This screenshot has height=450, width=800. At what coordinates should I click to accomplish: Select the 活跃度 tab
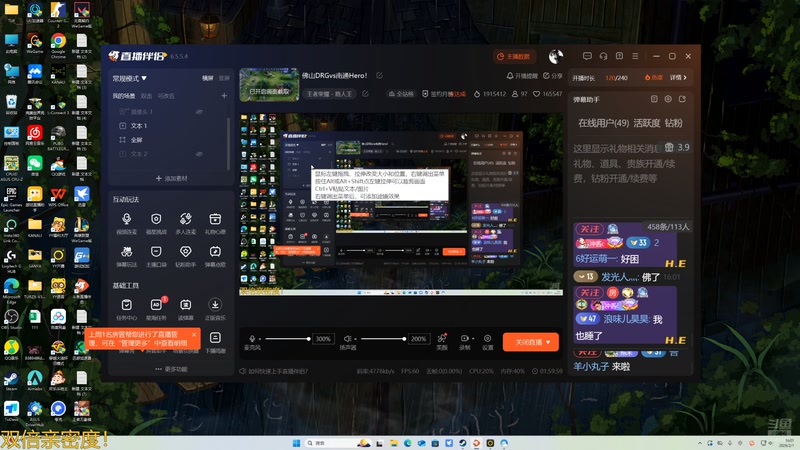[646, 123]
